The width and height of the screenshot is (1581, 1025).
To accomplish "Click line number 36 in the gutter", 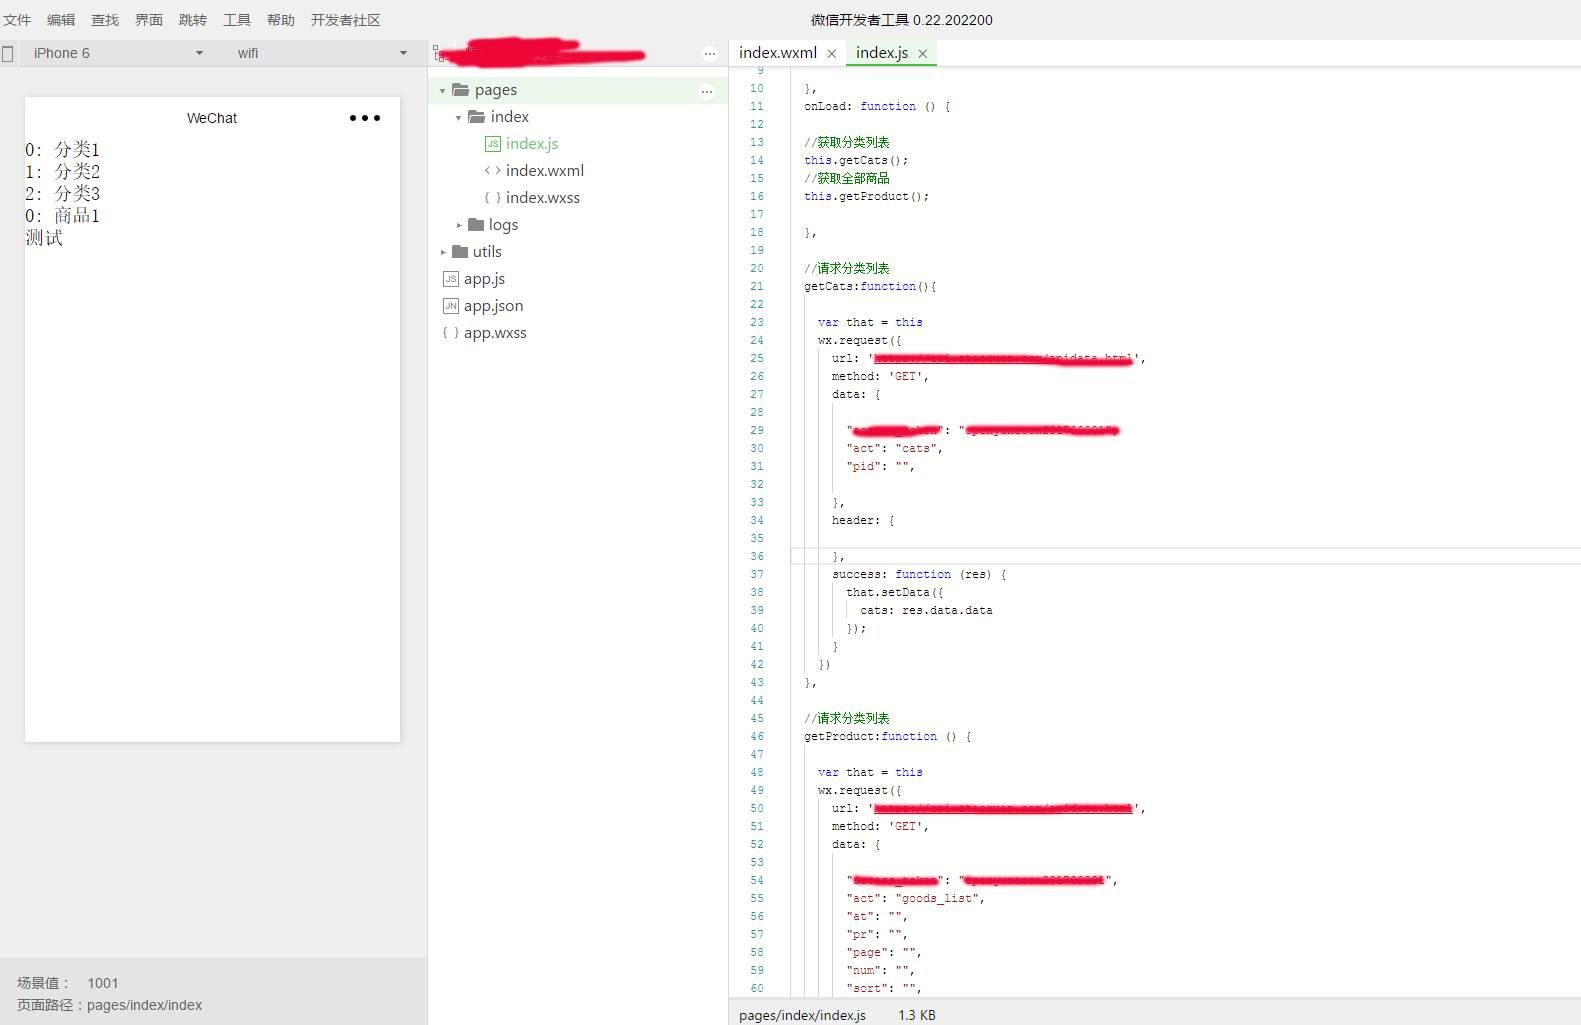I will [x=757, y=556].
